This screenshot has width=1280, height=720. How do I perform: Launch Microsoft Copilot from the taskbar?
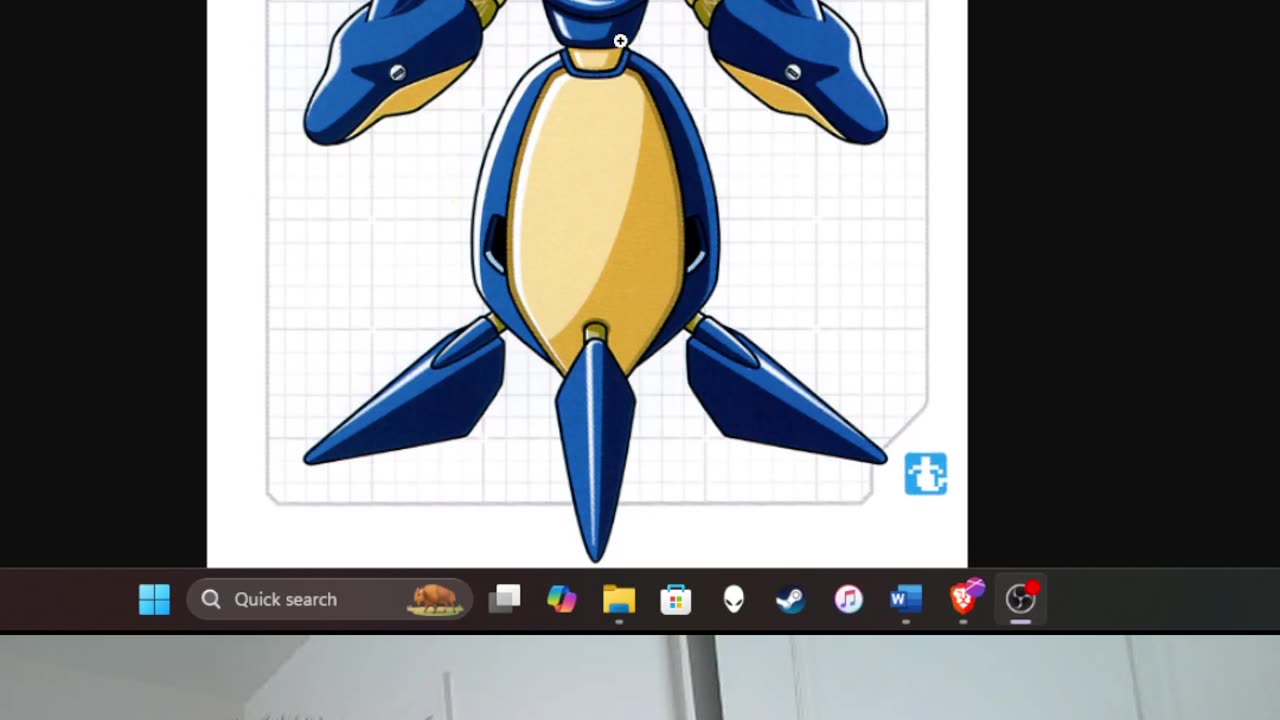[x=561, y=599]
